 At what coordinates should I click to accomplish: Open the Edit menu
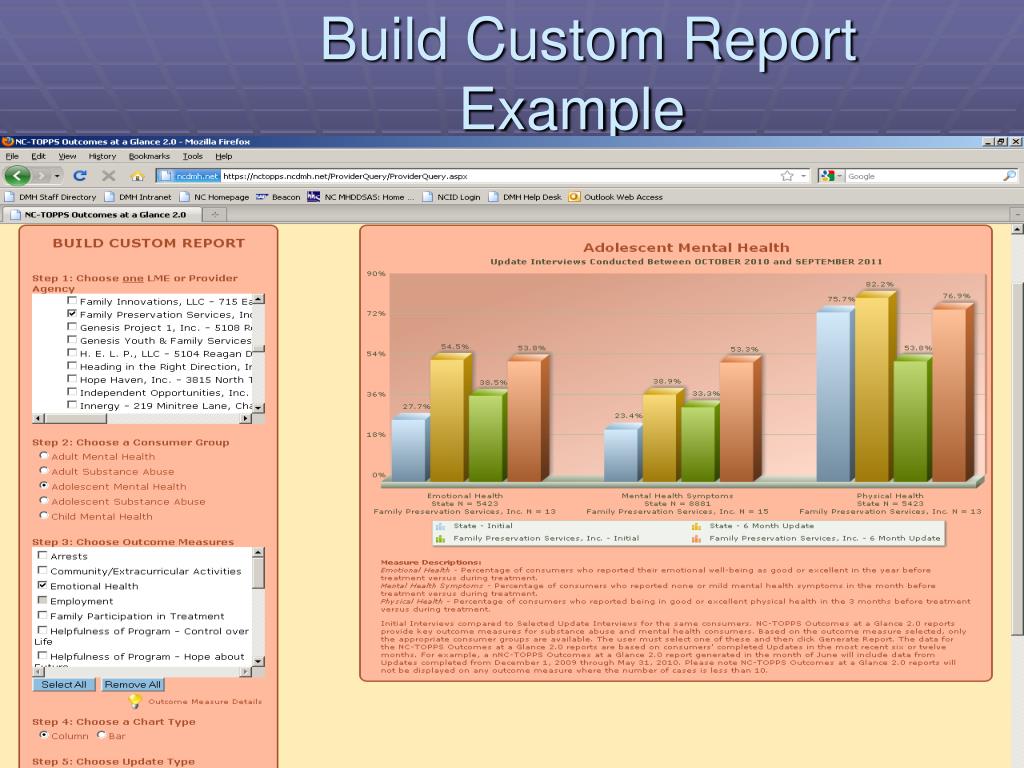coord(39,156)
